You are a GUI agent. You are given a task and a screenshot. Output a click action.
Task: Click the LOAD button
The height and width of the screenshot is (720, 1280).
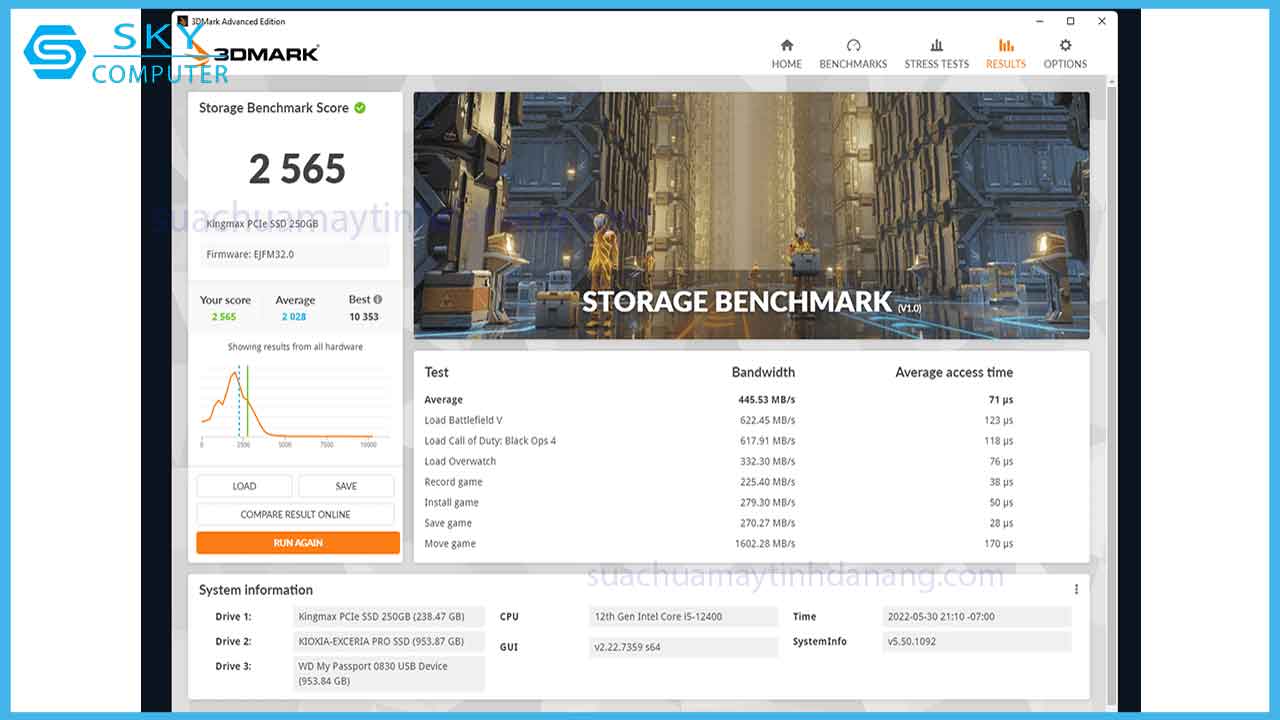pos(243,485)
